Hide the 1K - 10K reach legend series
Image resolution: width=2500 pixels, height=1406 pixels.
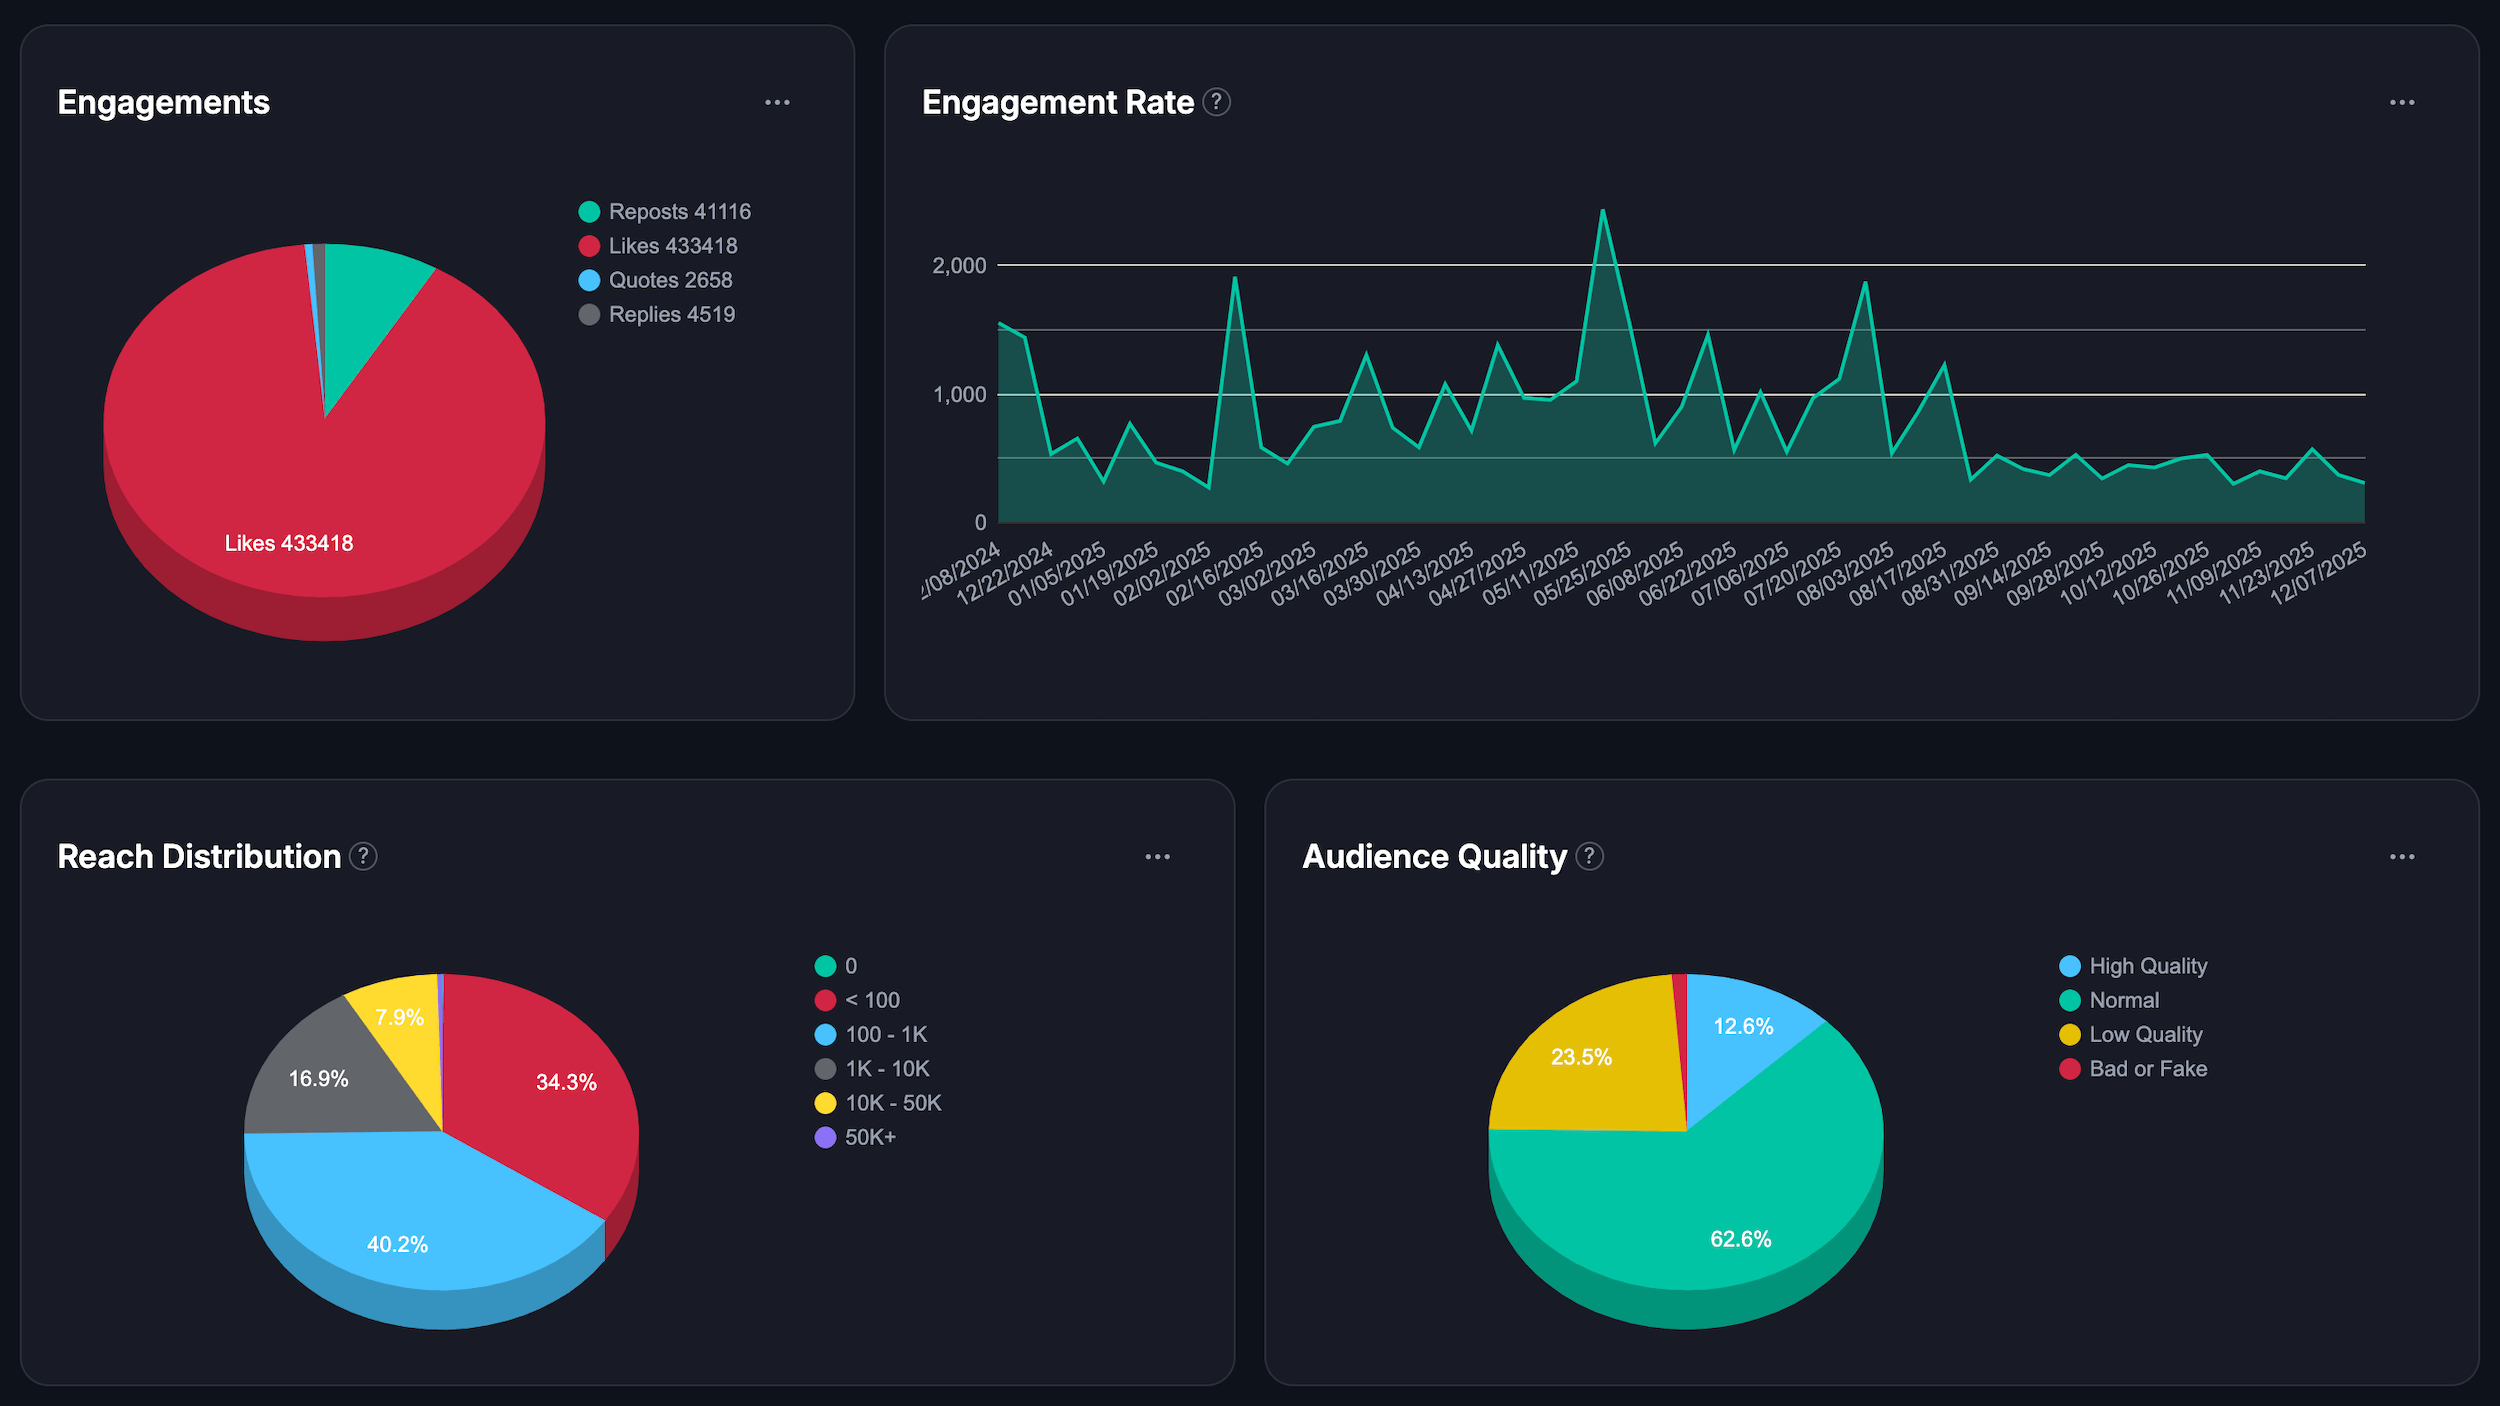coord(886,1068)
